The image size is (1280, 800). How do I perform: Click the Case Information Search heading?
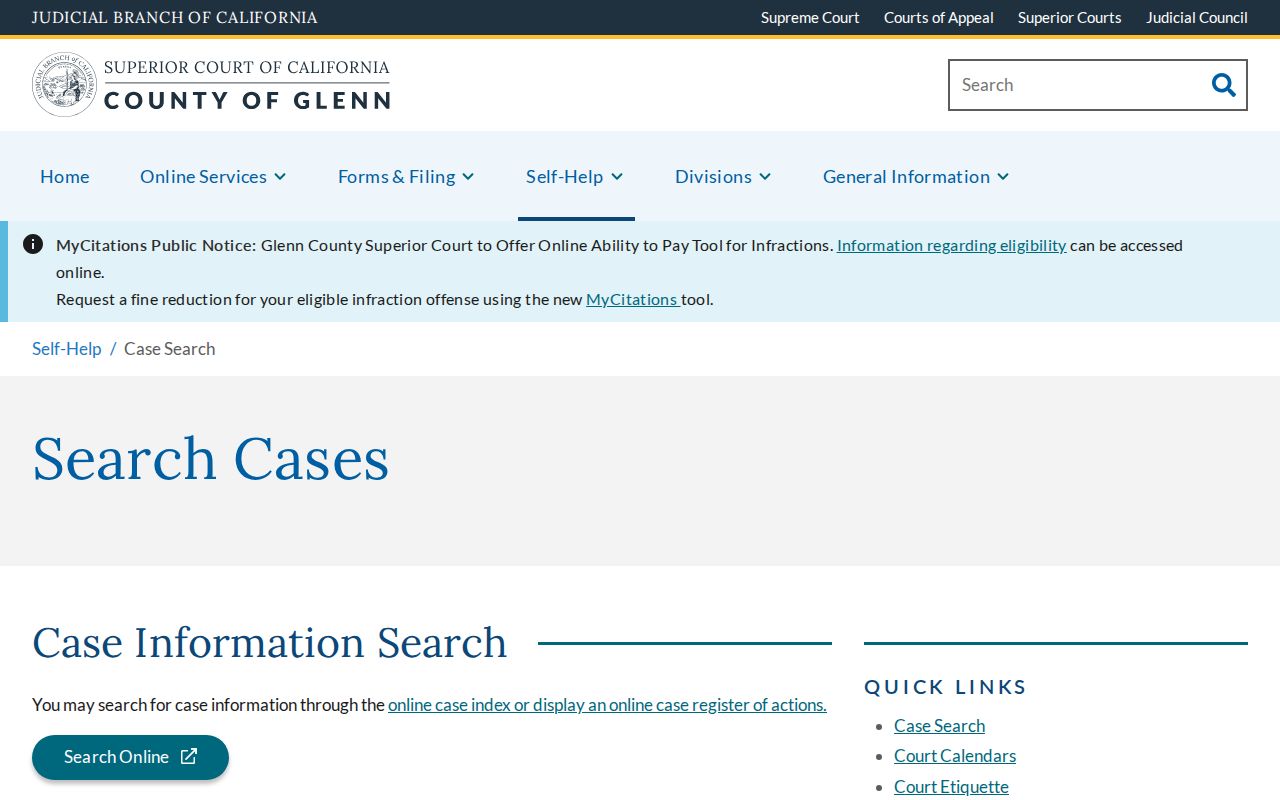pos(270,642)
